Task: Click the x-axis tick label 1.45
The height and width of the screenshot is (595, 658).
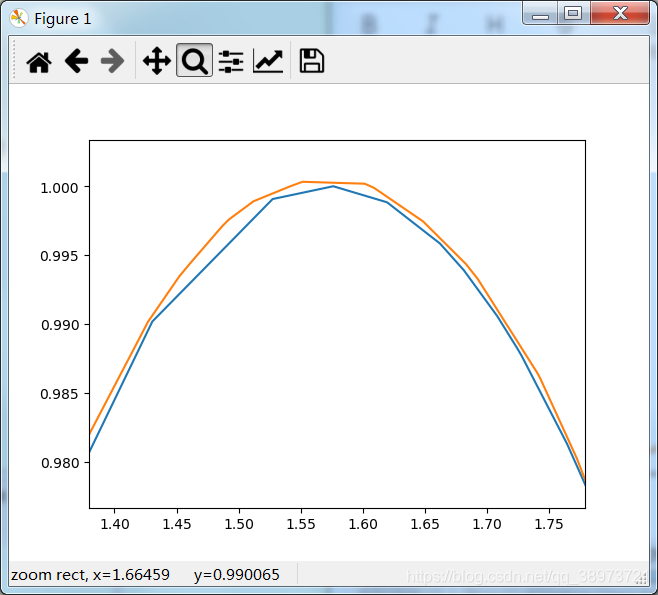Action: pos(177,524)
